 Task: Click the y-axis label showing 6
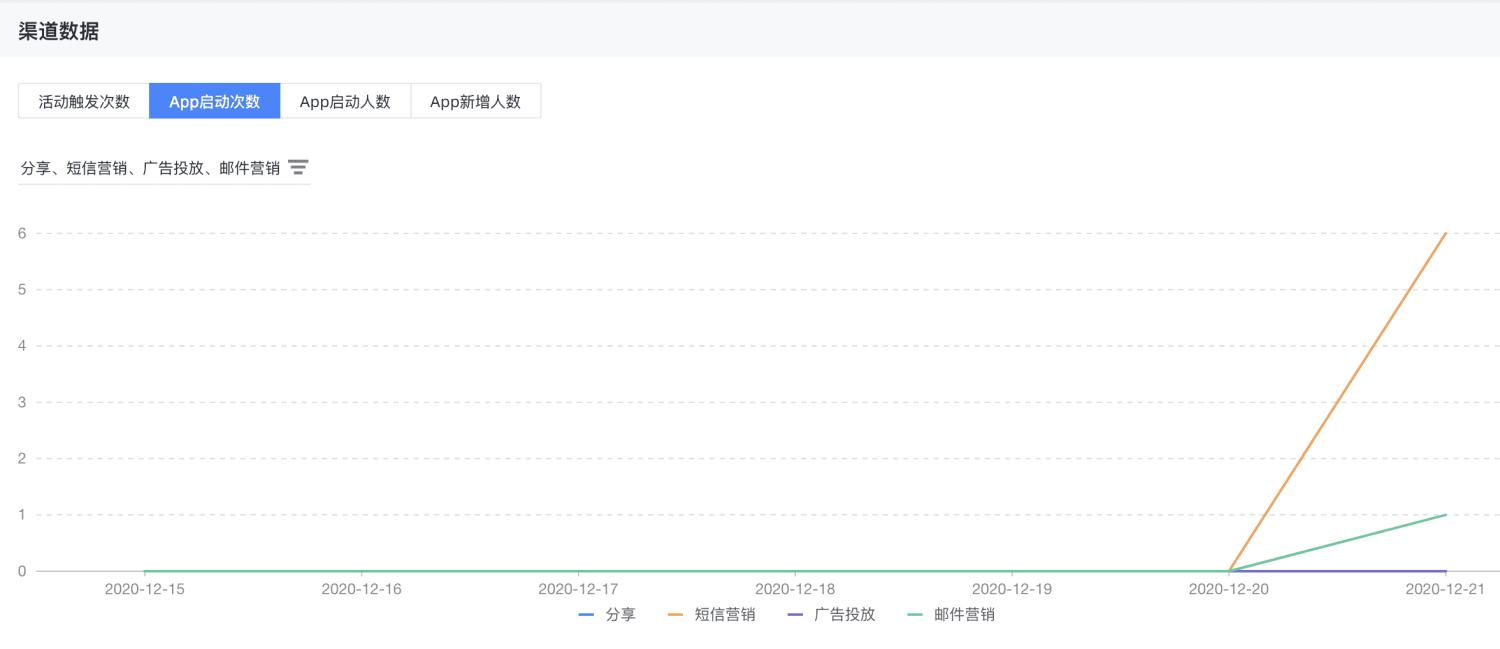coord(23,235)
